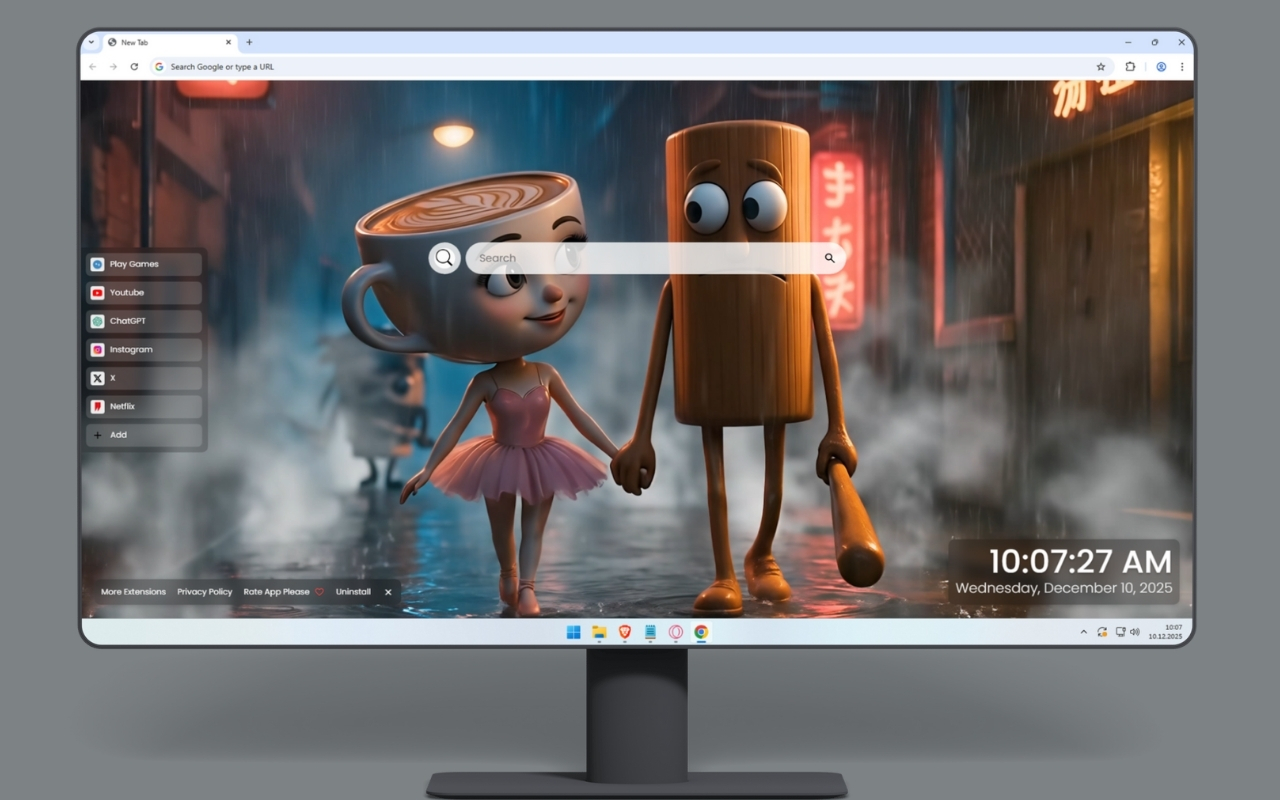The width and height of the screenshot is (1280, 800).
Task: Click the Uninstall link
Action: point(353,592)
